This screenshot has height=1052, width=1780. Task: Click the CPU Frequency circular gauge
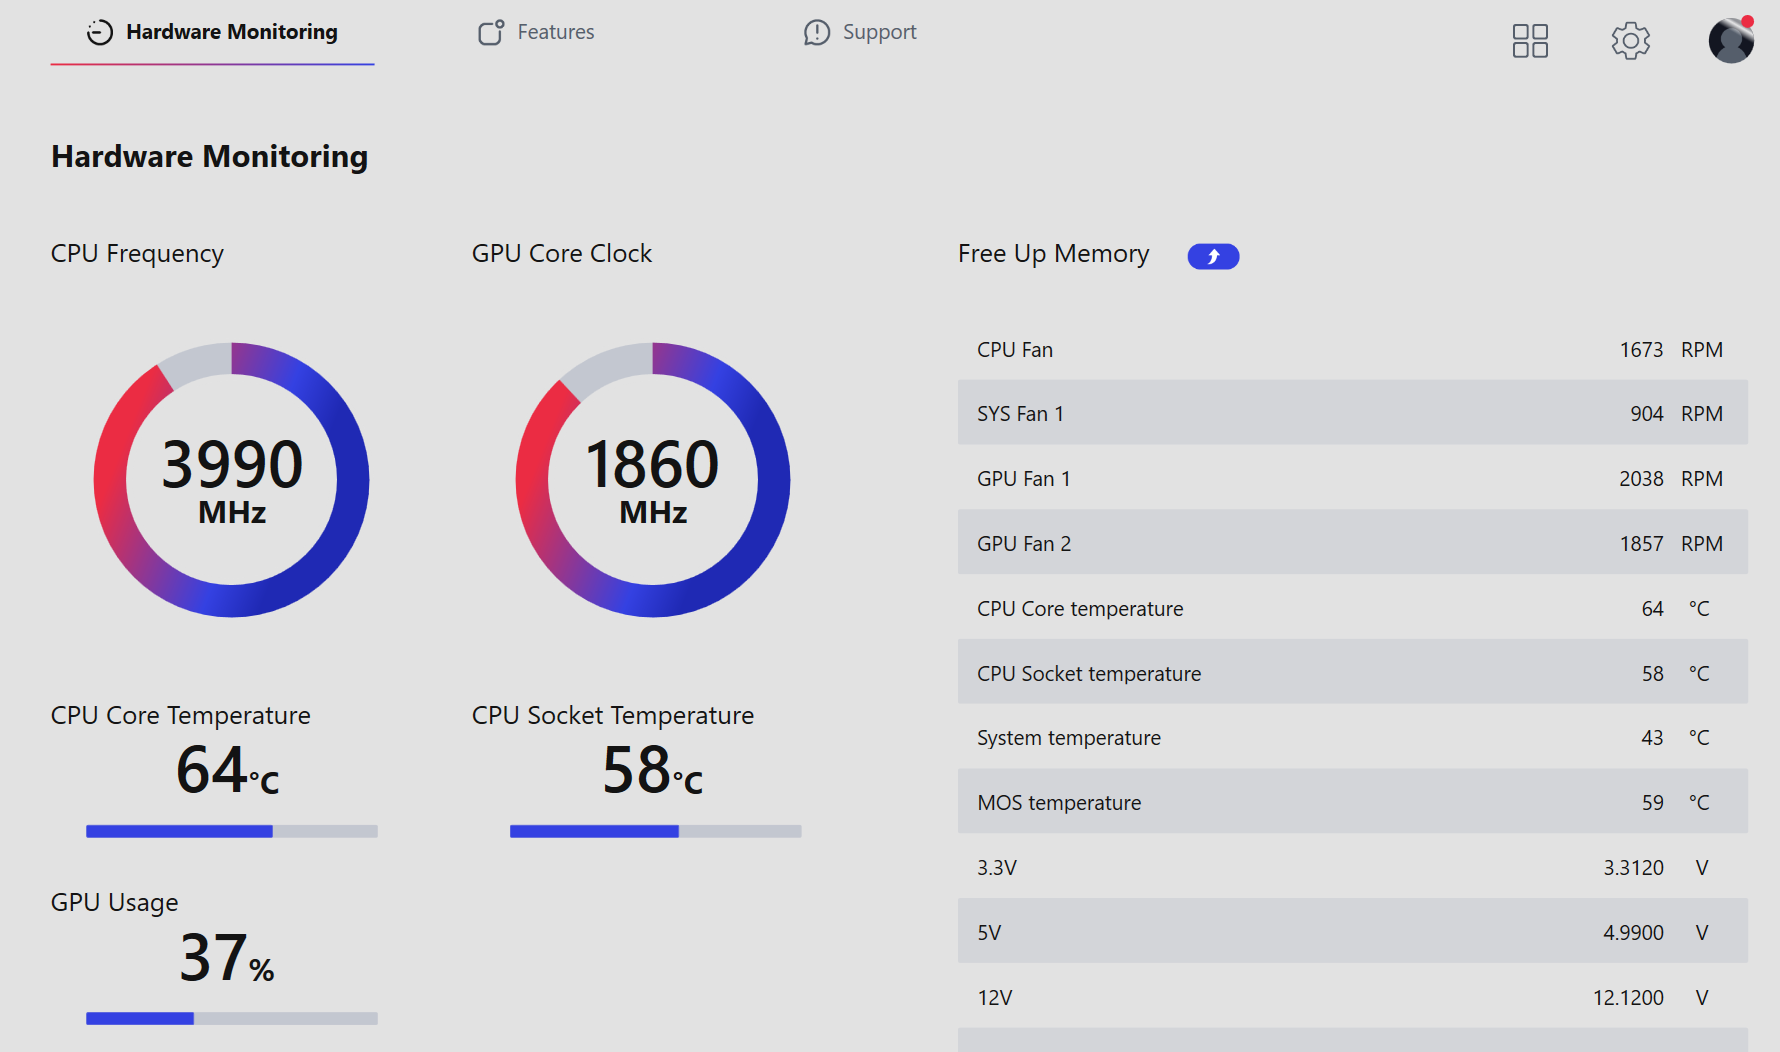[232, 480]
